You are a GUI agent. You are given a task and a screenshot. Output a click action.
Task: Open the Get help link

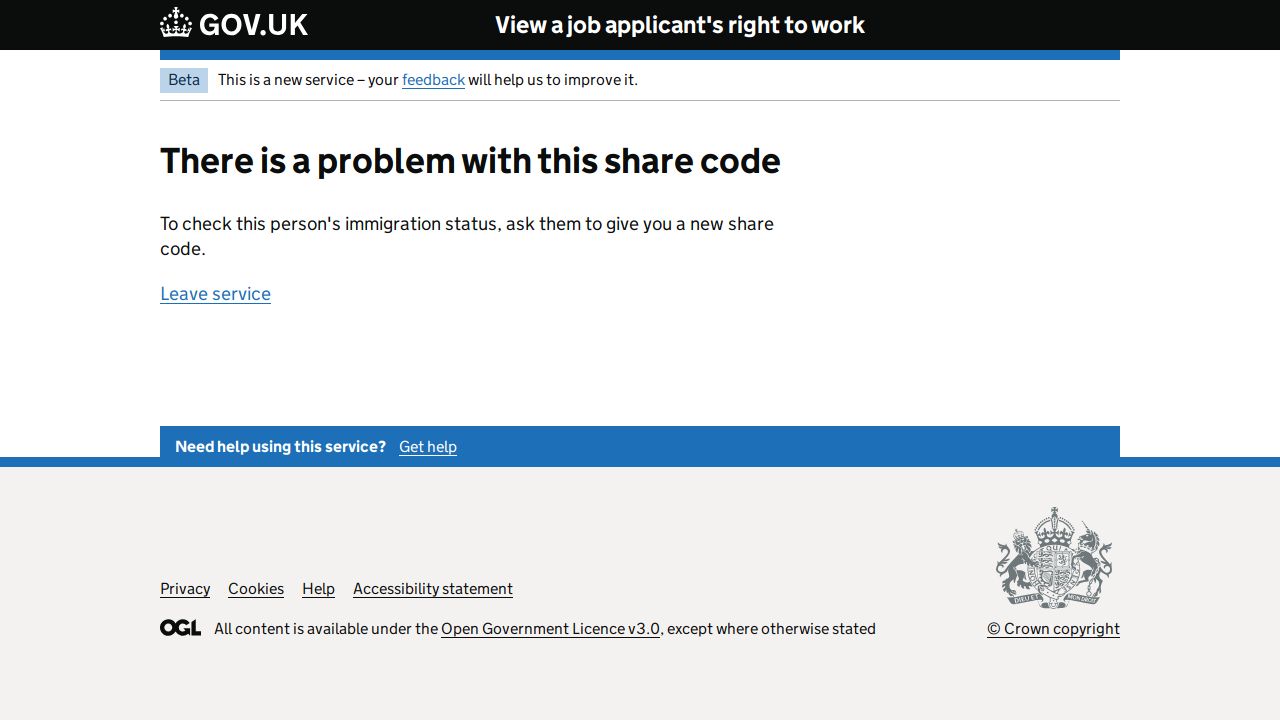tap(428, 447)
